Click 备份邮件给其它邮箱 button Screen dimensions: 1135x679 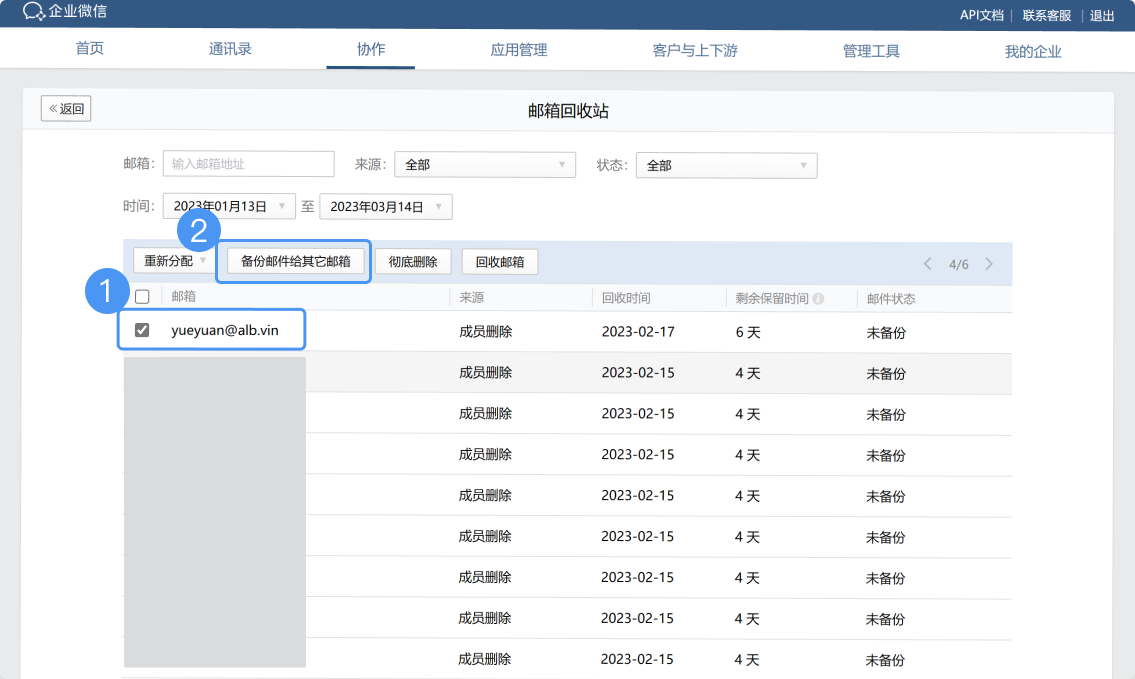pos(293,261)
